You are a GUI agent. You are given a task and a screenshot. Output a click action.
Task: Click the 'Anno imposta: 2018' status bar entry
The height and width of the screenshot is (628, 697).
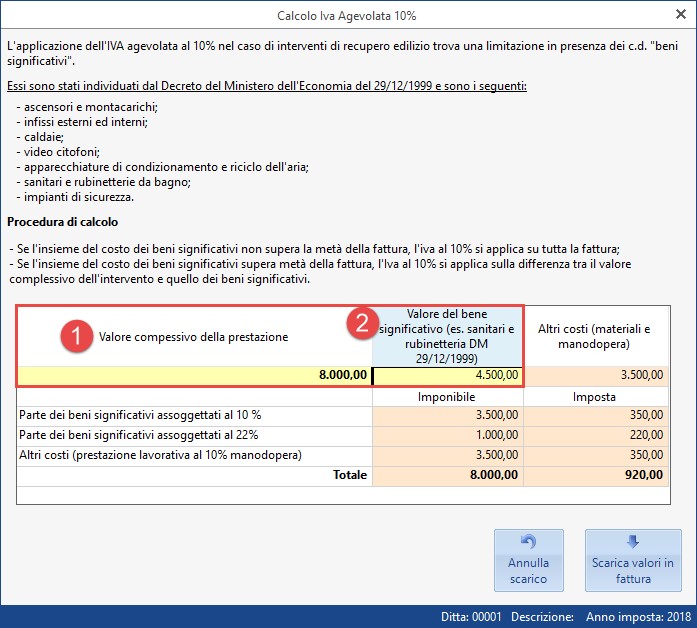pyautogui.click(x=638, y=617)
